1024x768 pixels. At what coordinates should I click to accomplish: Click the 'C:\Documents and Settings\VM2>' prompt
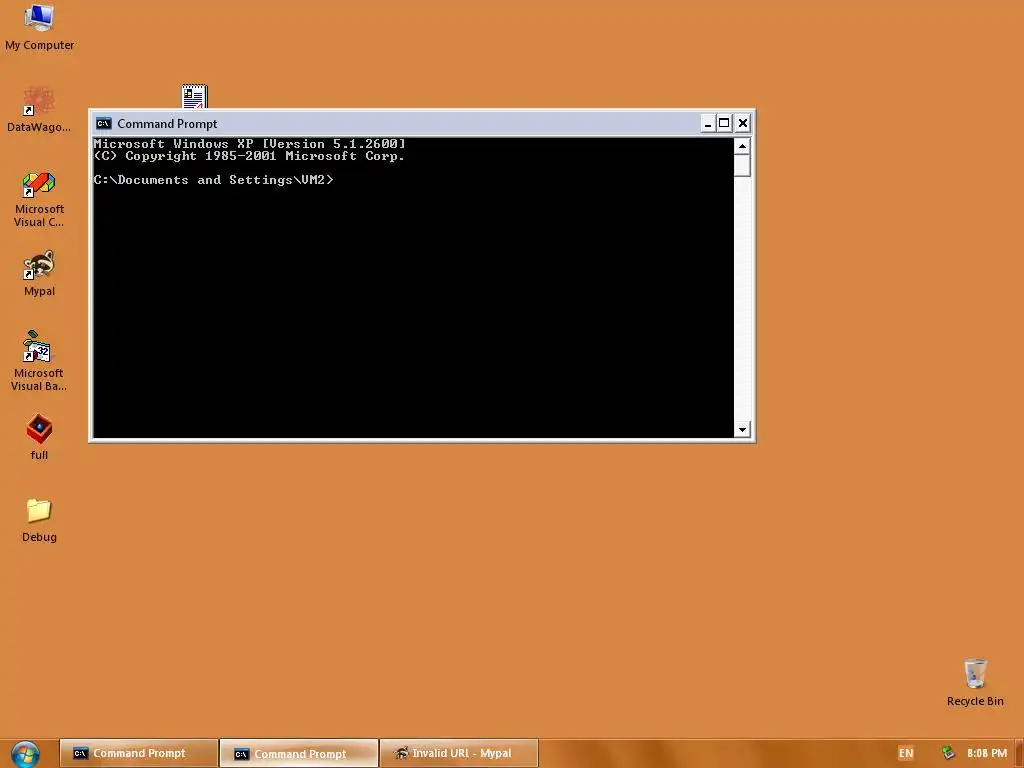[214, 180]
